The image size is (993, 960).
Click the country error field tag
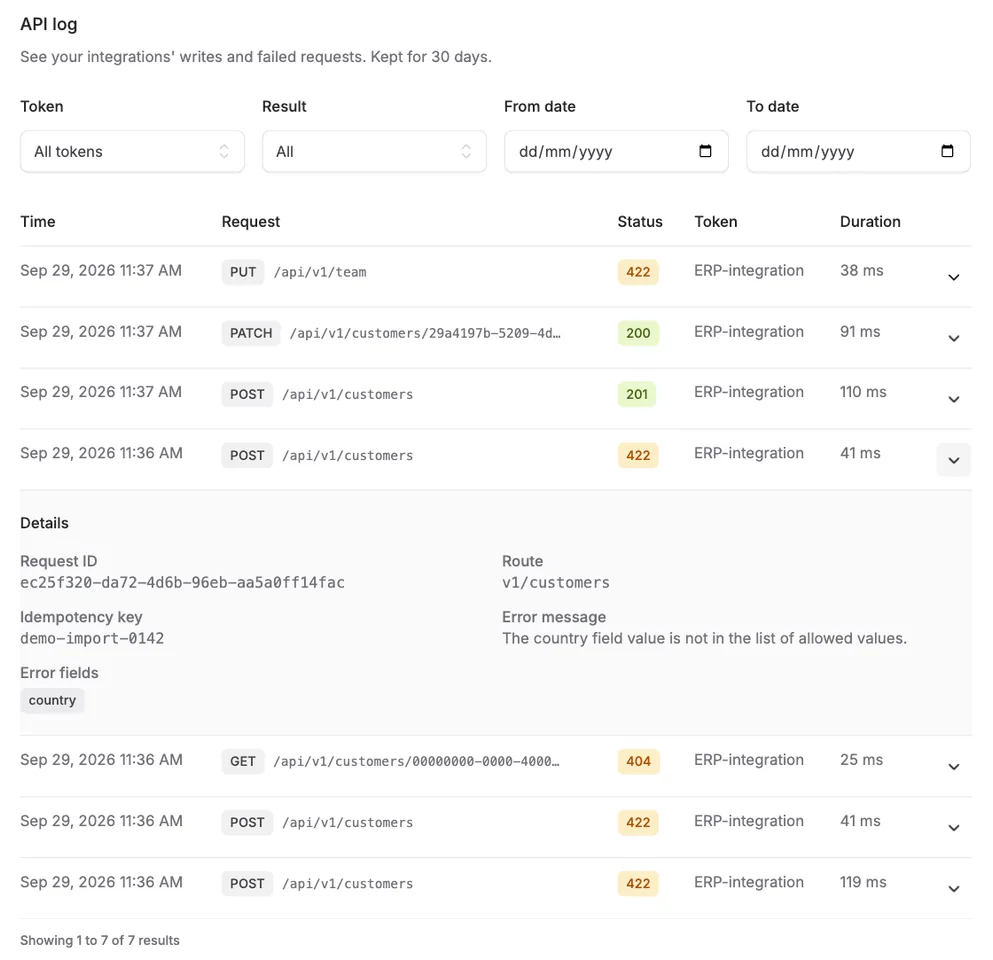pyautogui.click(x=52, y=700)
